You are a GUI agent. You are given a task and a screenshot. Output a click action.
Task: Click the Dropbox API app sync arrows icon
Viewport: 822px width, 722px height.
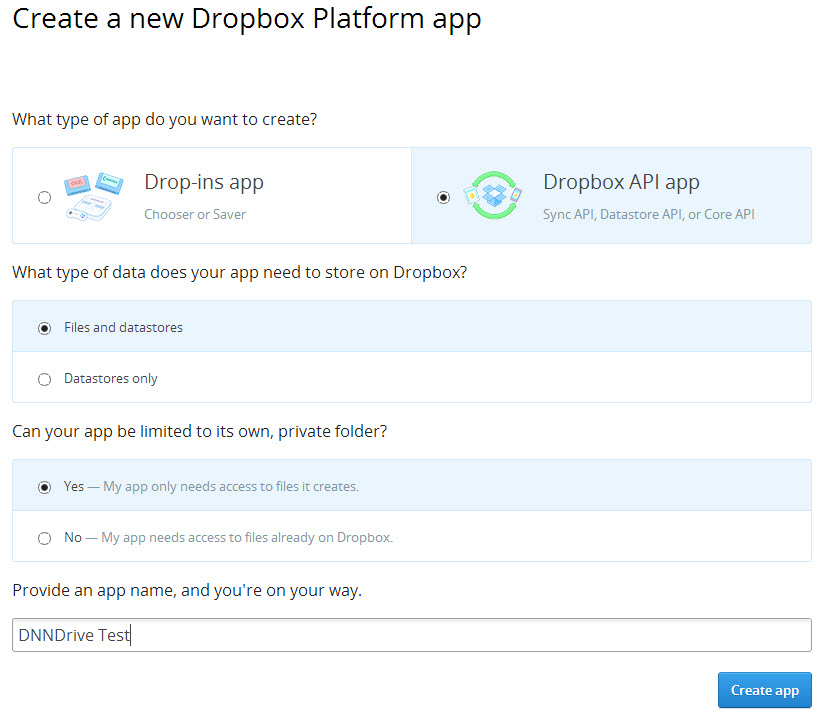[x=493, y=196]
